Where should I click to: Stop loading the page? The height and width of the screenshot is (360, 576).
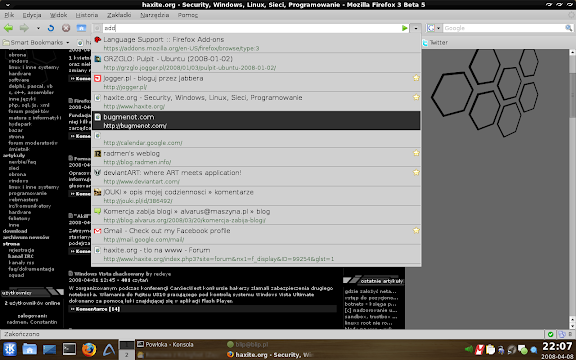click(66, 28)
